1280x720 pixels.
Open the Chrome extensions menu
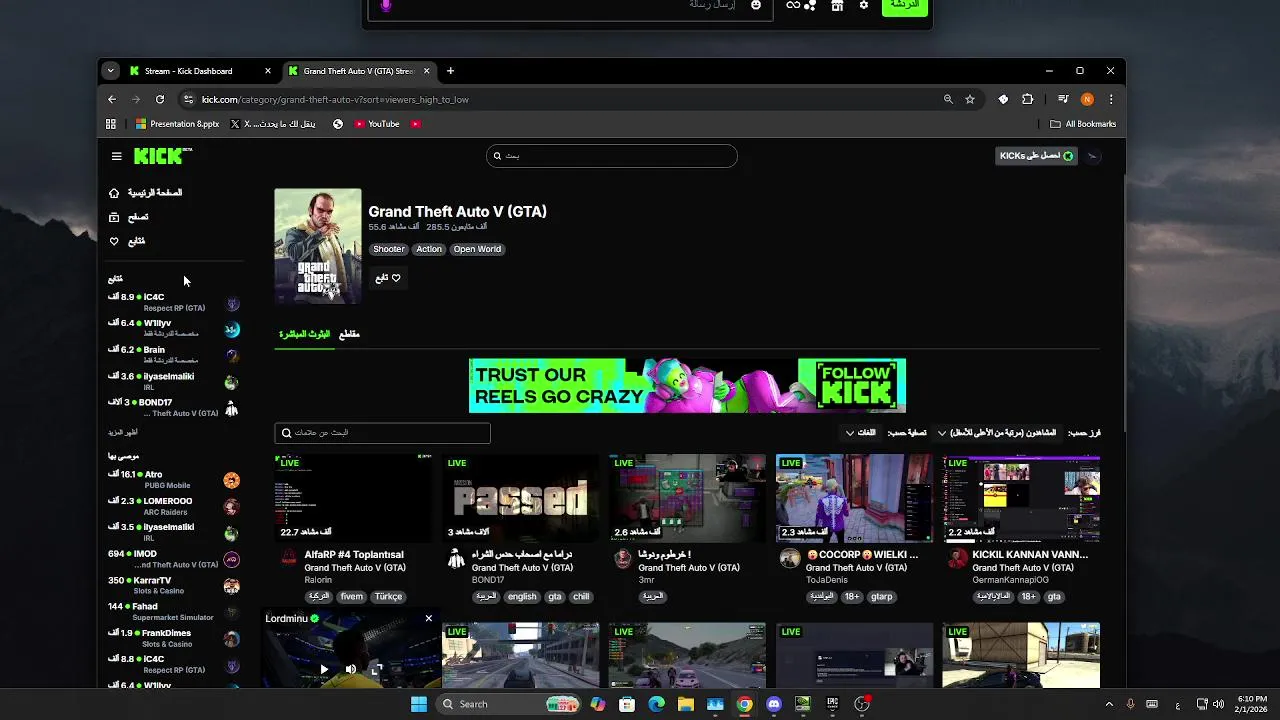[1027, 99]
